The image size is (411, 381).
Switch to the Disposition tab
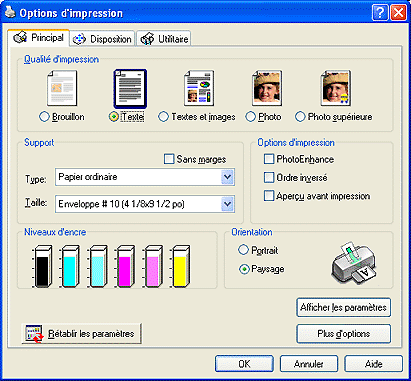coord(103,39)
